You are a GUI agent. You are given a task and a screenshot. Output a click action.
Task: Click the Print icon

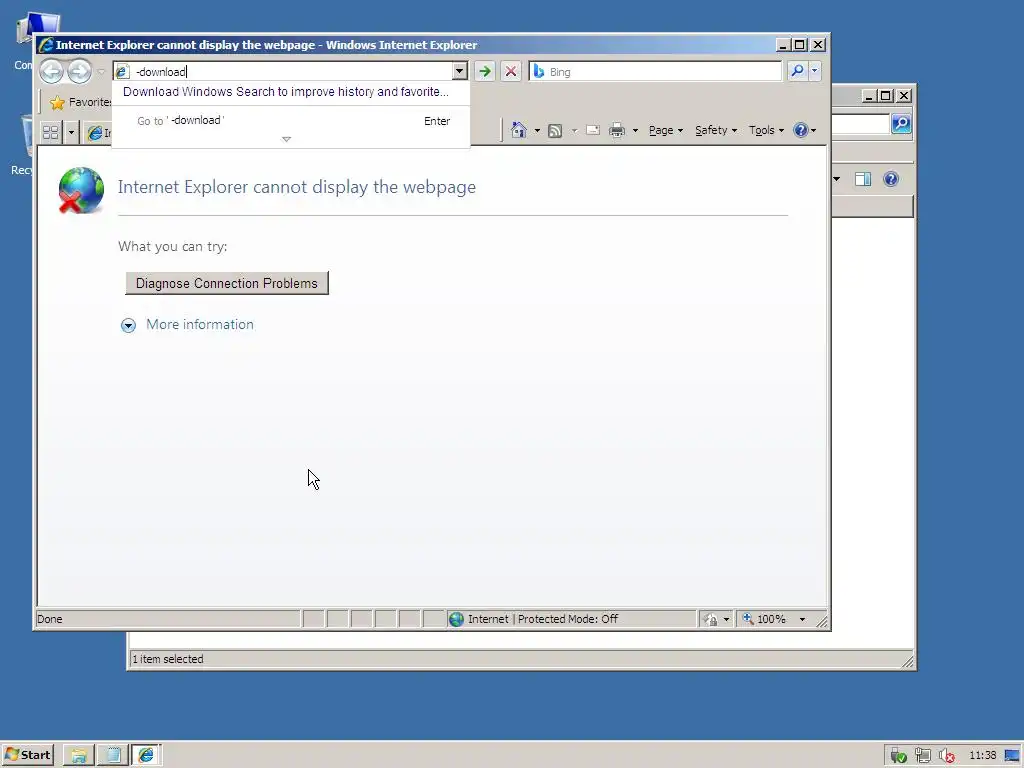pyautogui.click(x=616, y=131)
